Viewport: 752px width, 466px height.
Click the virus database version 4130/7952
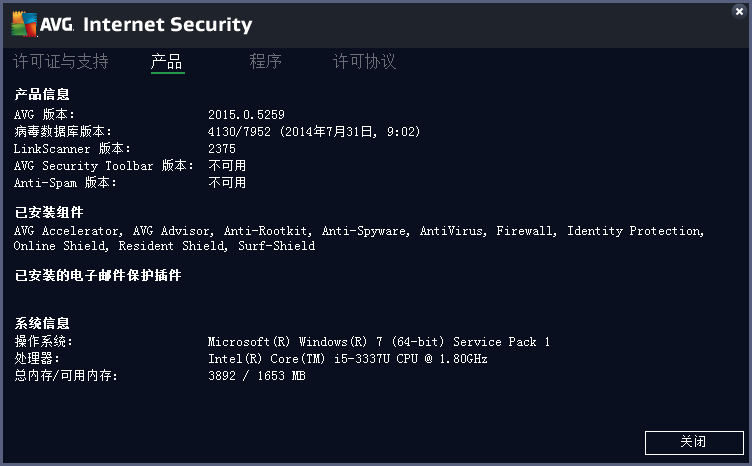click(x=239, y=131)
